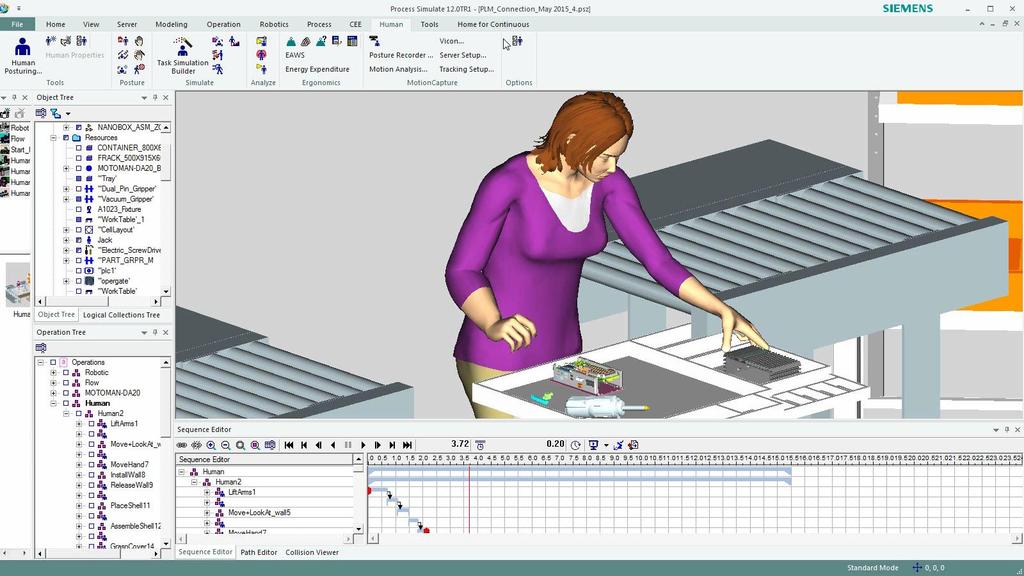Toggle the Robotic operation checkbox

point(66,373)
